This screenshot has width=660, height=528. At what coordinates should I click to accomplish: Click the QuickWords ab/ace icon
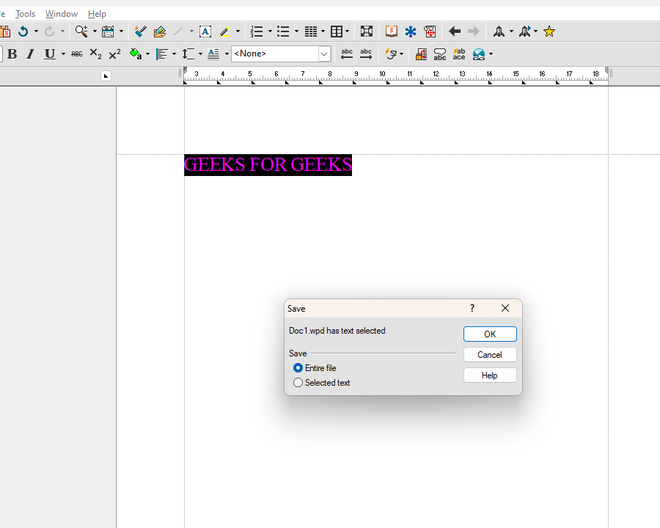click(x=459, y=54)
